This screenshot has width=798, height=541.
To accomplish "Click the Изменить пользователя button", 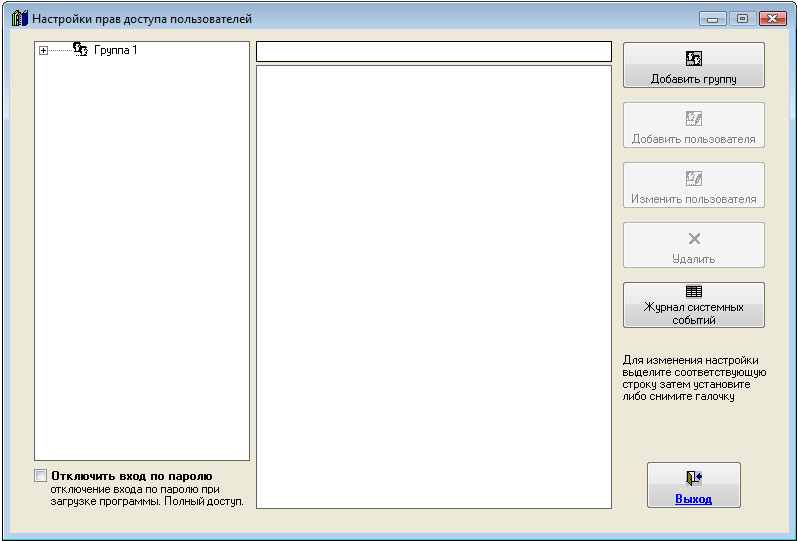I will pyautogui.click(x=694, y=185).
